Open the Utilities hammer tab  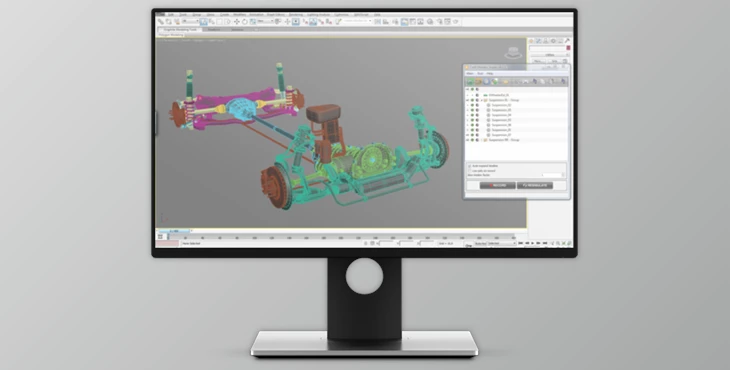point(568,41)
